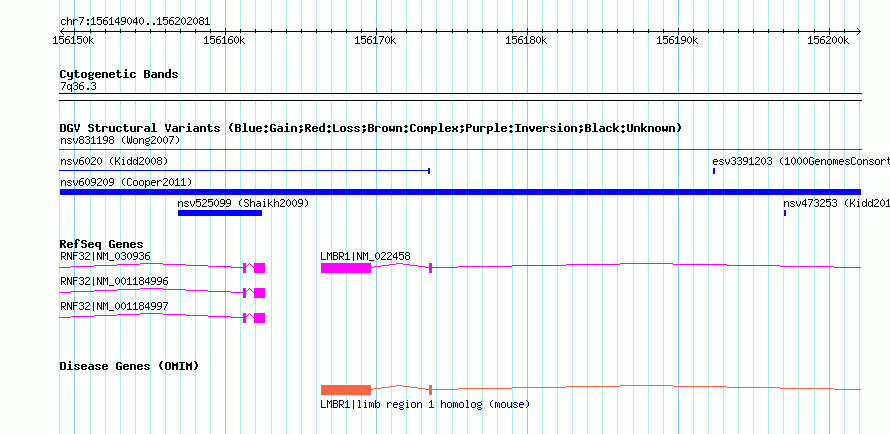Click the small magenta LMBR1 second exon

pos(431,268)
